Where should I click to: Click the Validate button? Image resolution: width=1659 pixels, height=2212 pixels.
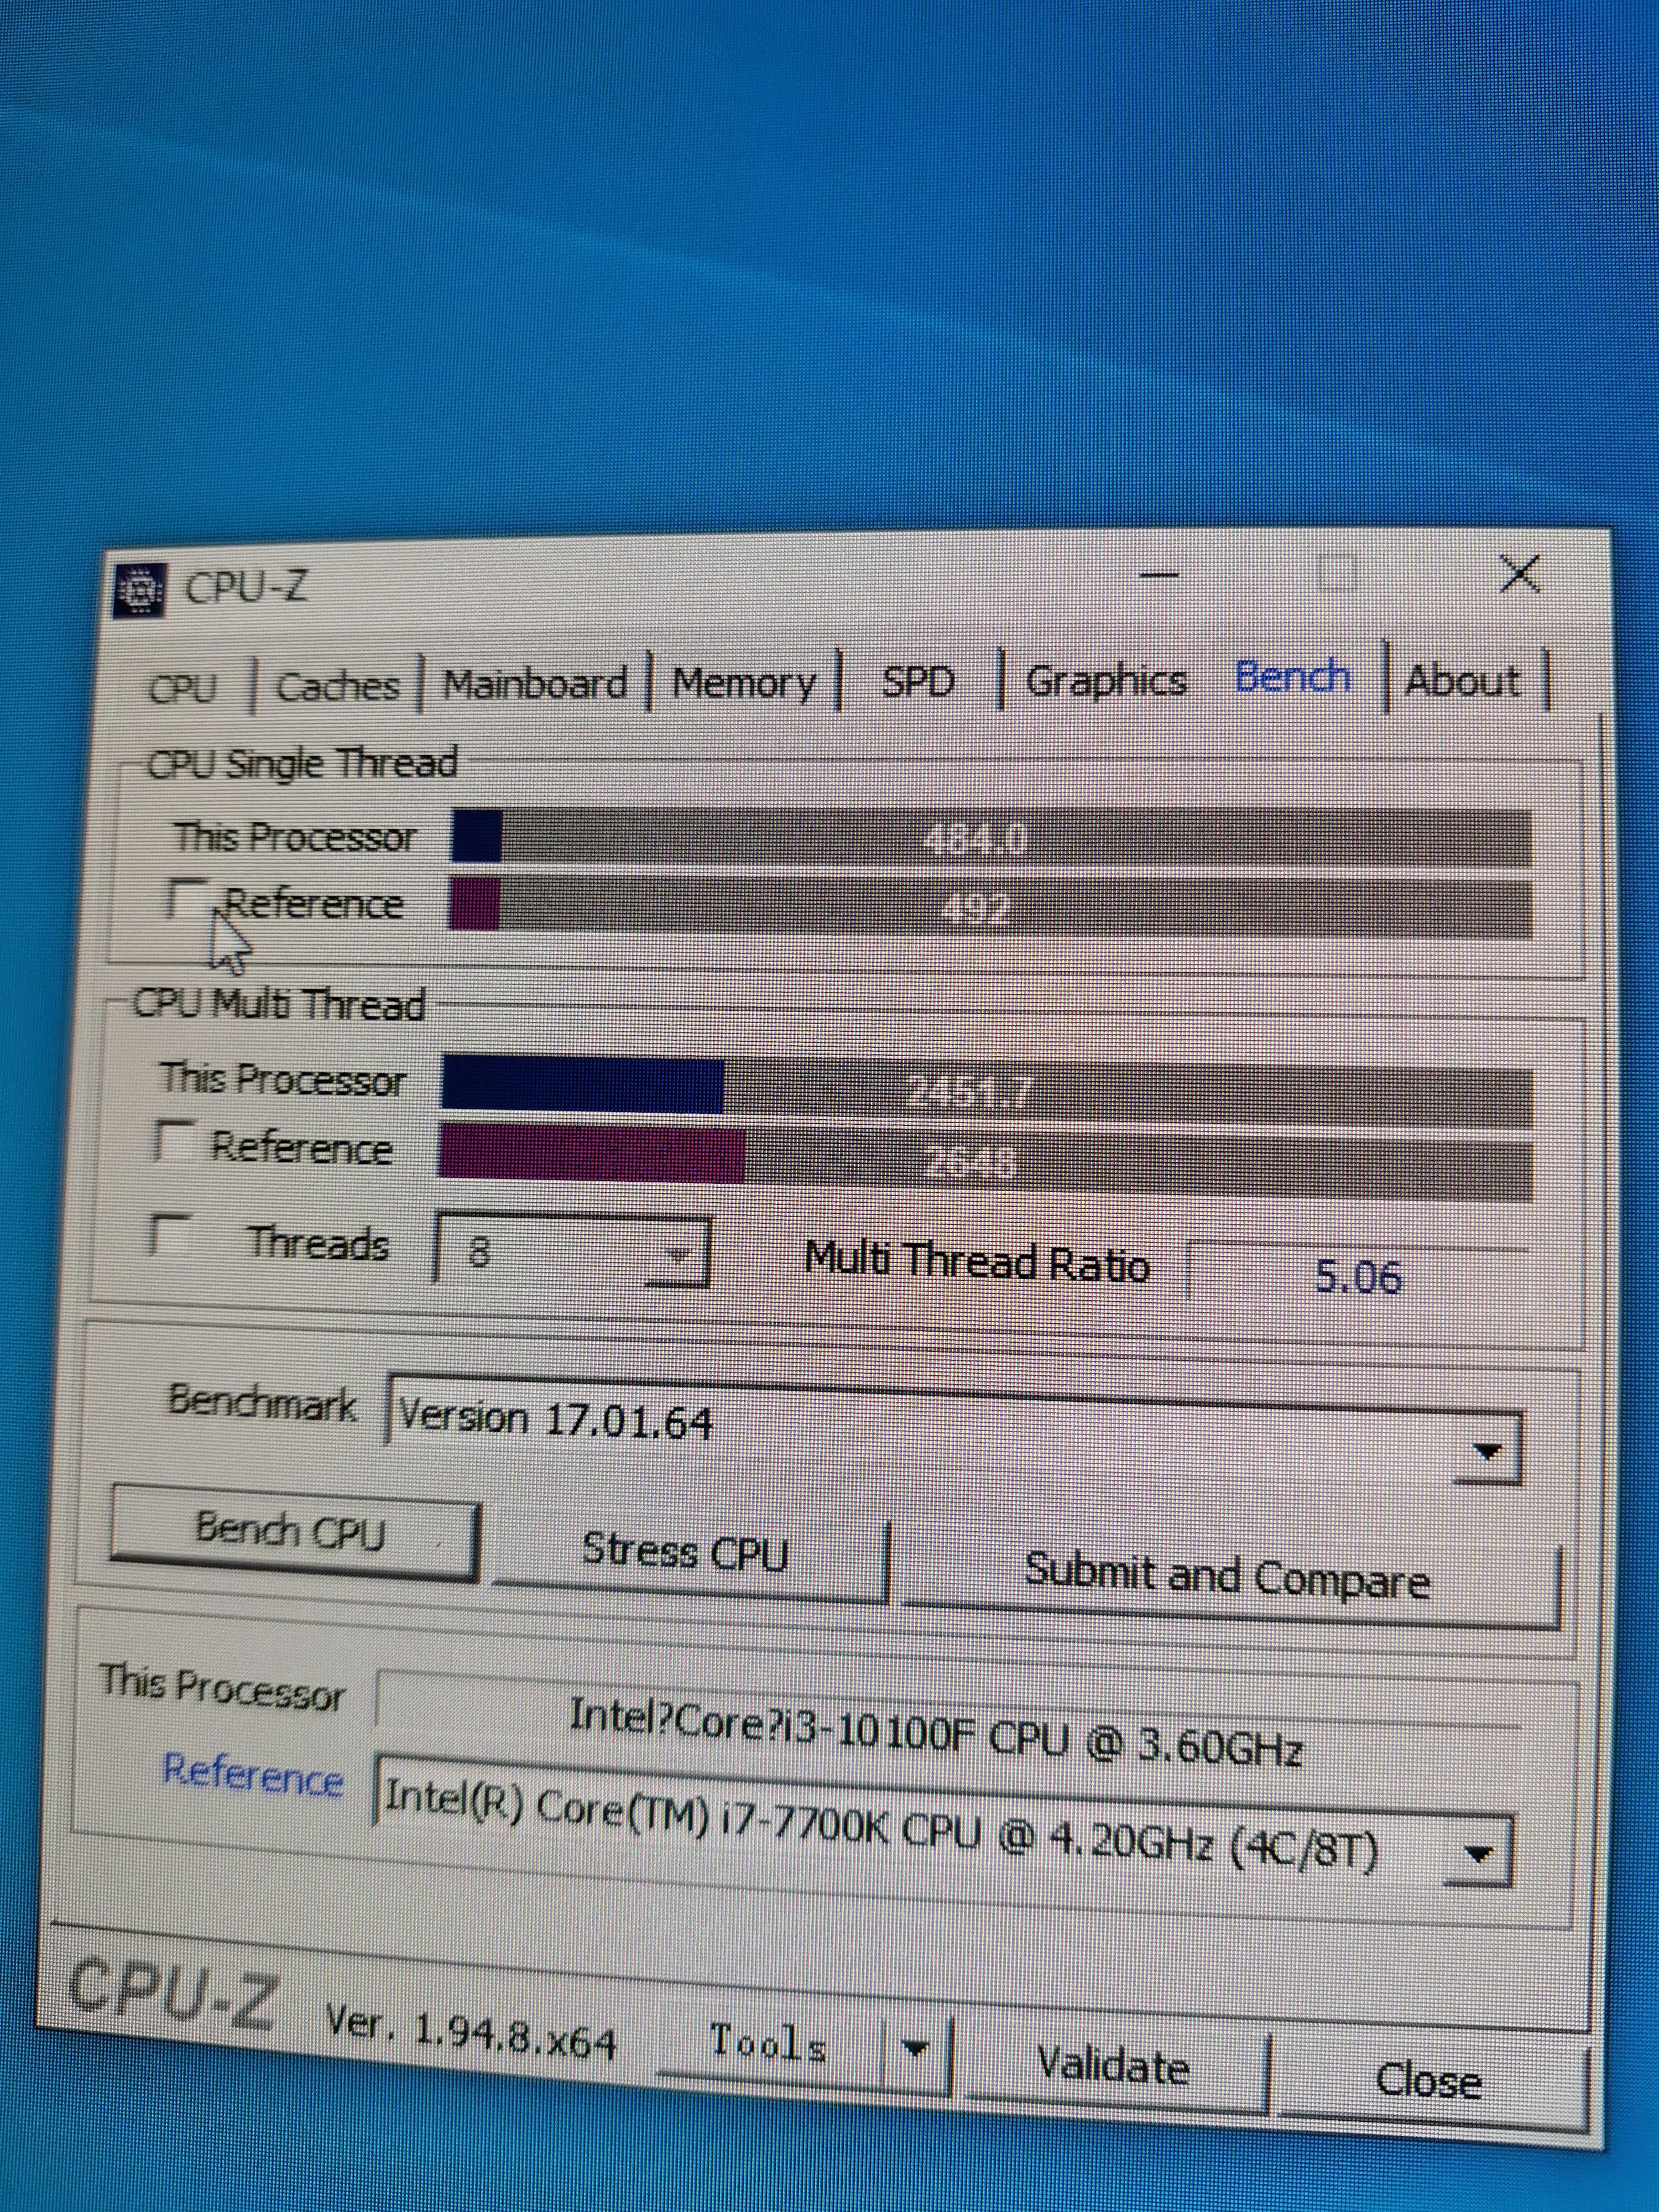[x=1113, y=2062]
